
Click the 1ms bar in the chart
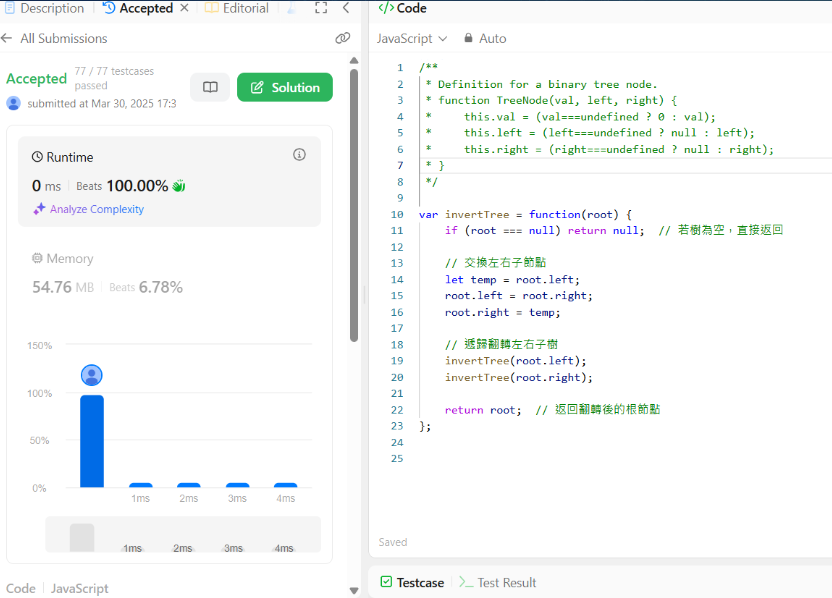coord(141,485)
